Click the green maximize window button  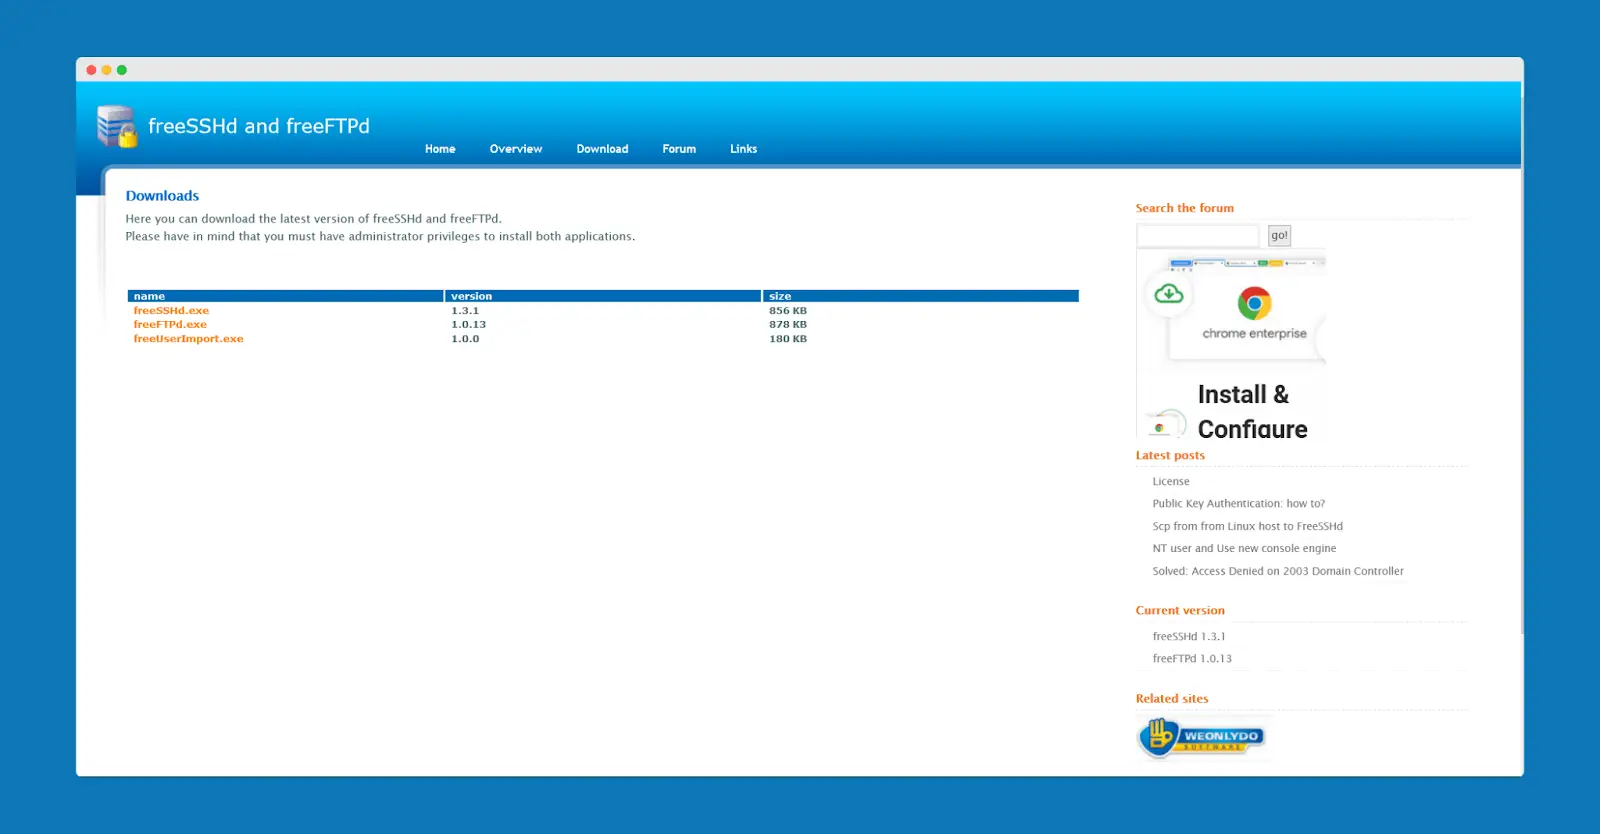coord(122,70)
